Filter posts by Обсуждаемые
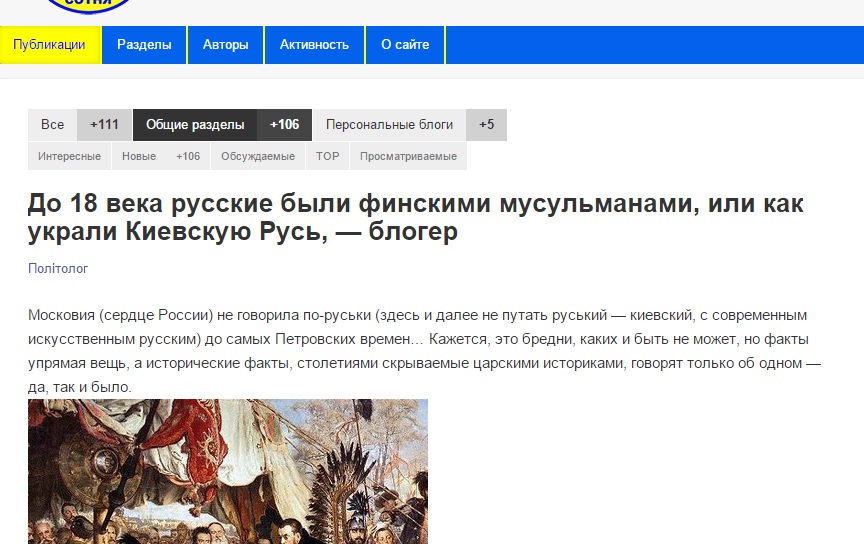Viewport: 864px width, 544px height. coord(258,156)
